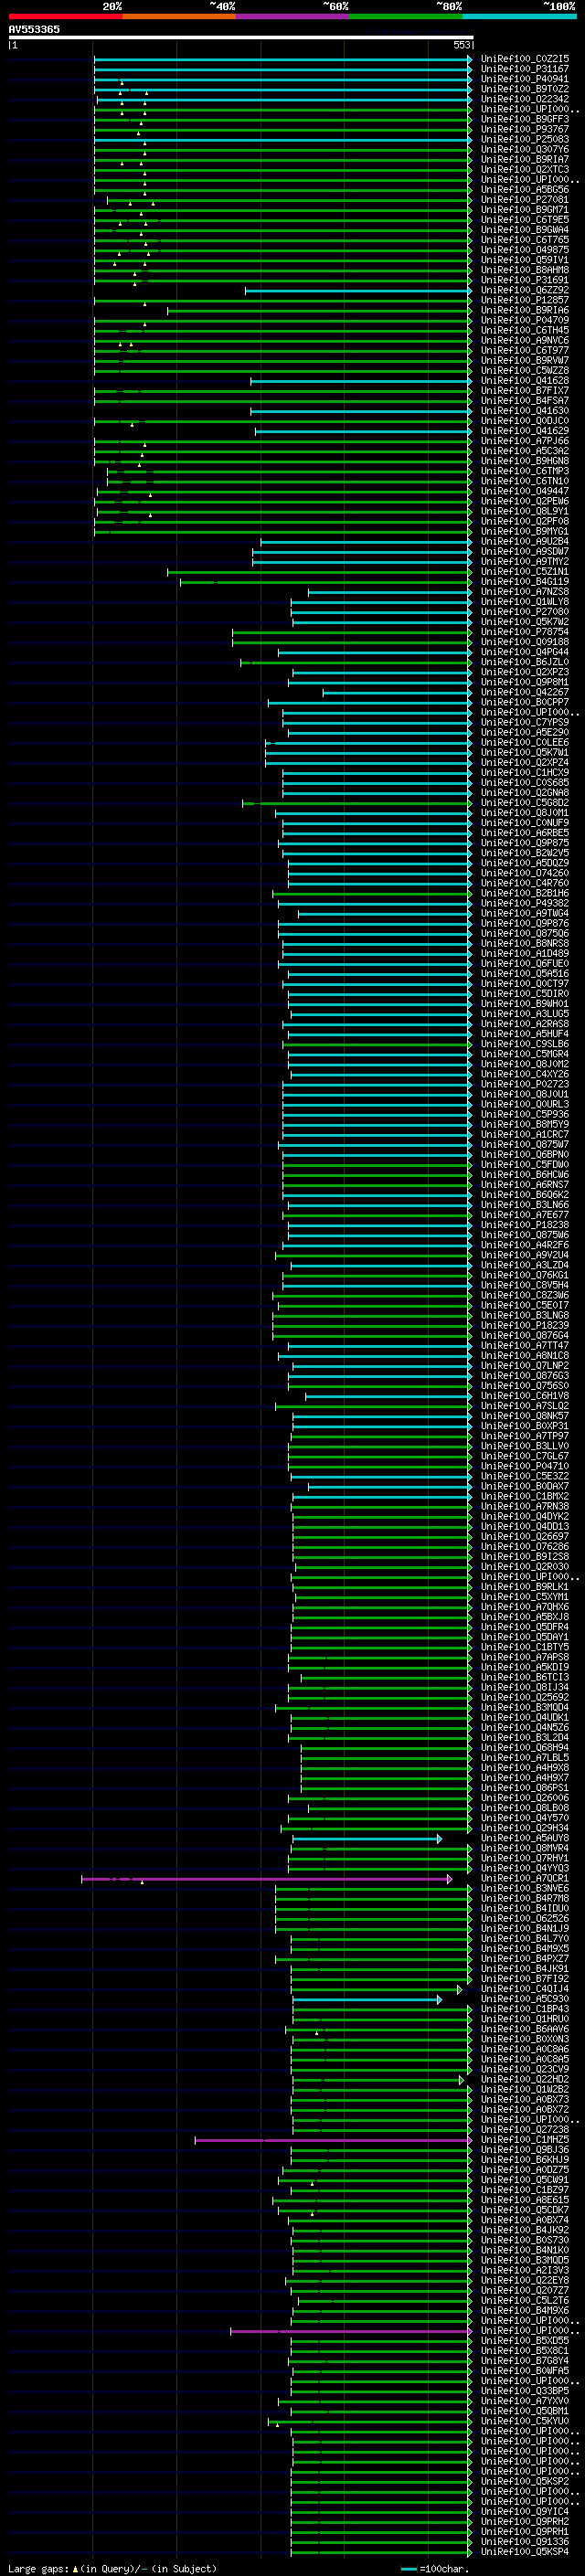Select hit UniRef100_Q1HRU0

(524, 2019)
